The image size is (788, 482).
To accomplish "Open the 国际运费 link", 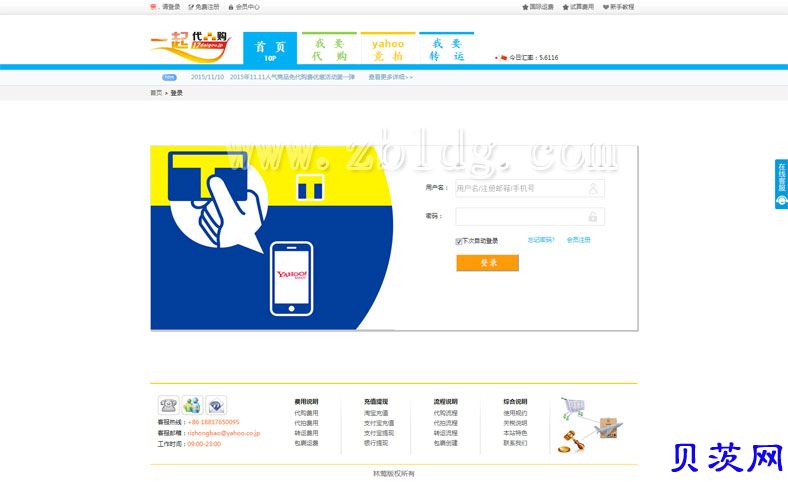I will tap(541, 7).
